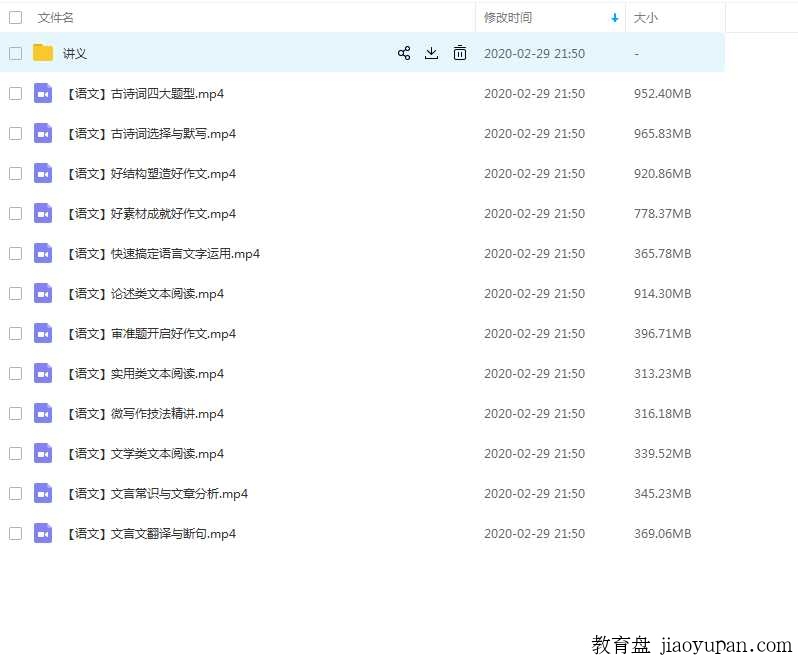Click the delete trash icon on 讲义 row
Viewport: 798px width, 660px height.
[460, 53]
